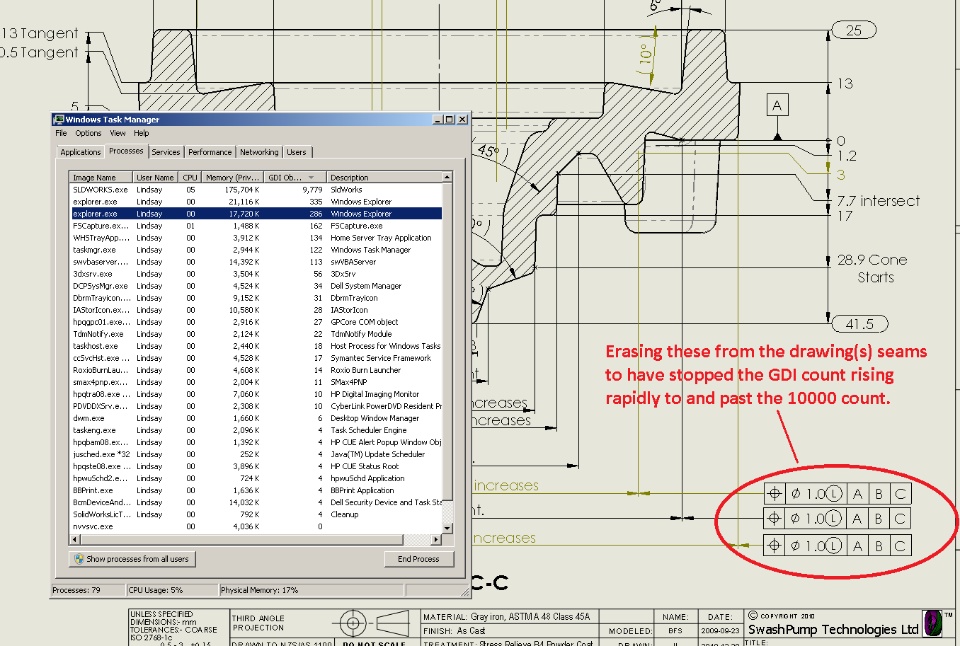The width and height of the screenshot is (960, 646).
Task: Click the process list scroll-down arrow
Action: 447,527
